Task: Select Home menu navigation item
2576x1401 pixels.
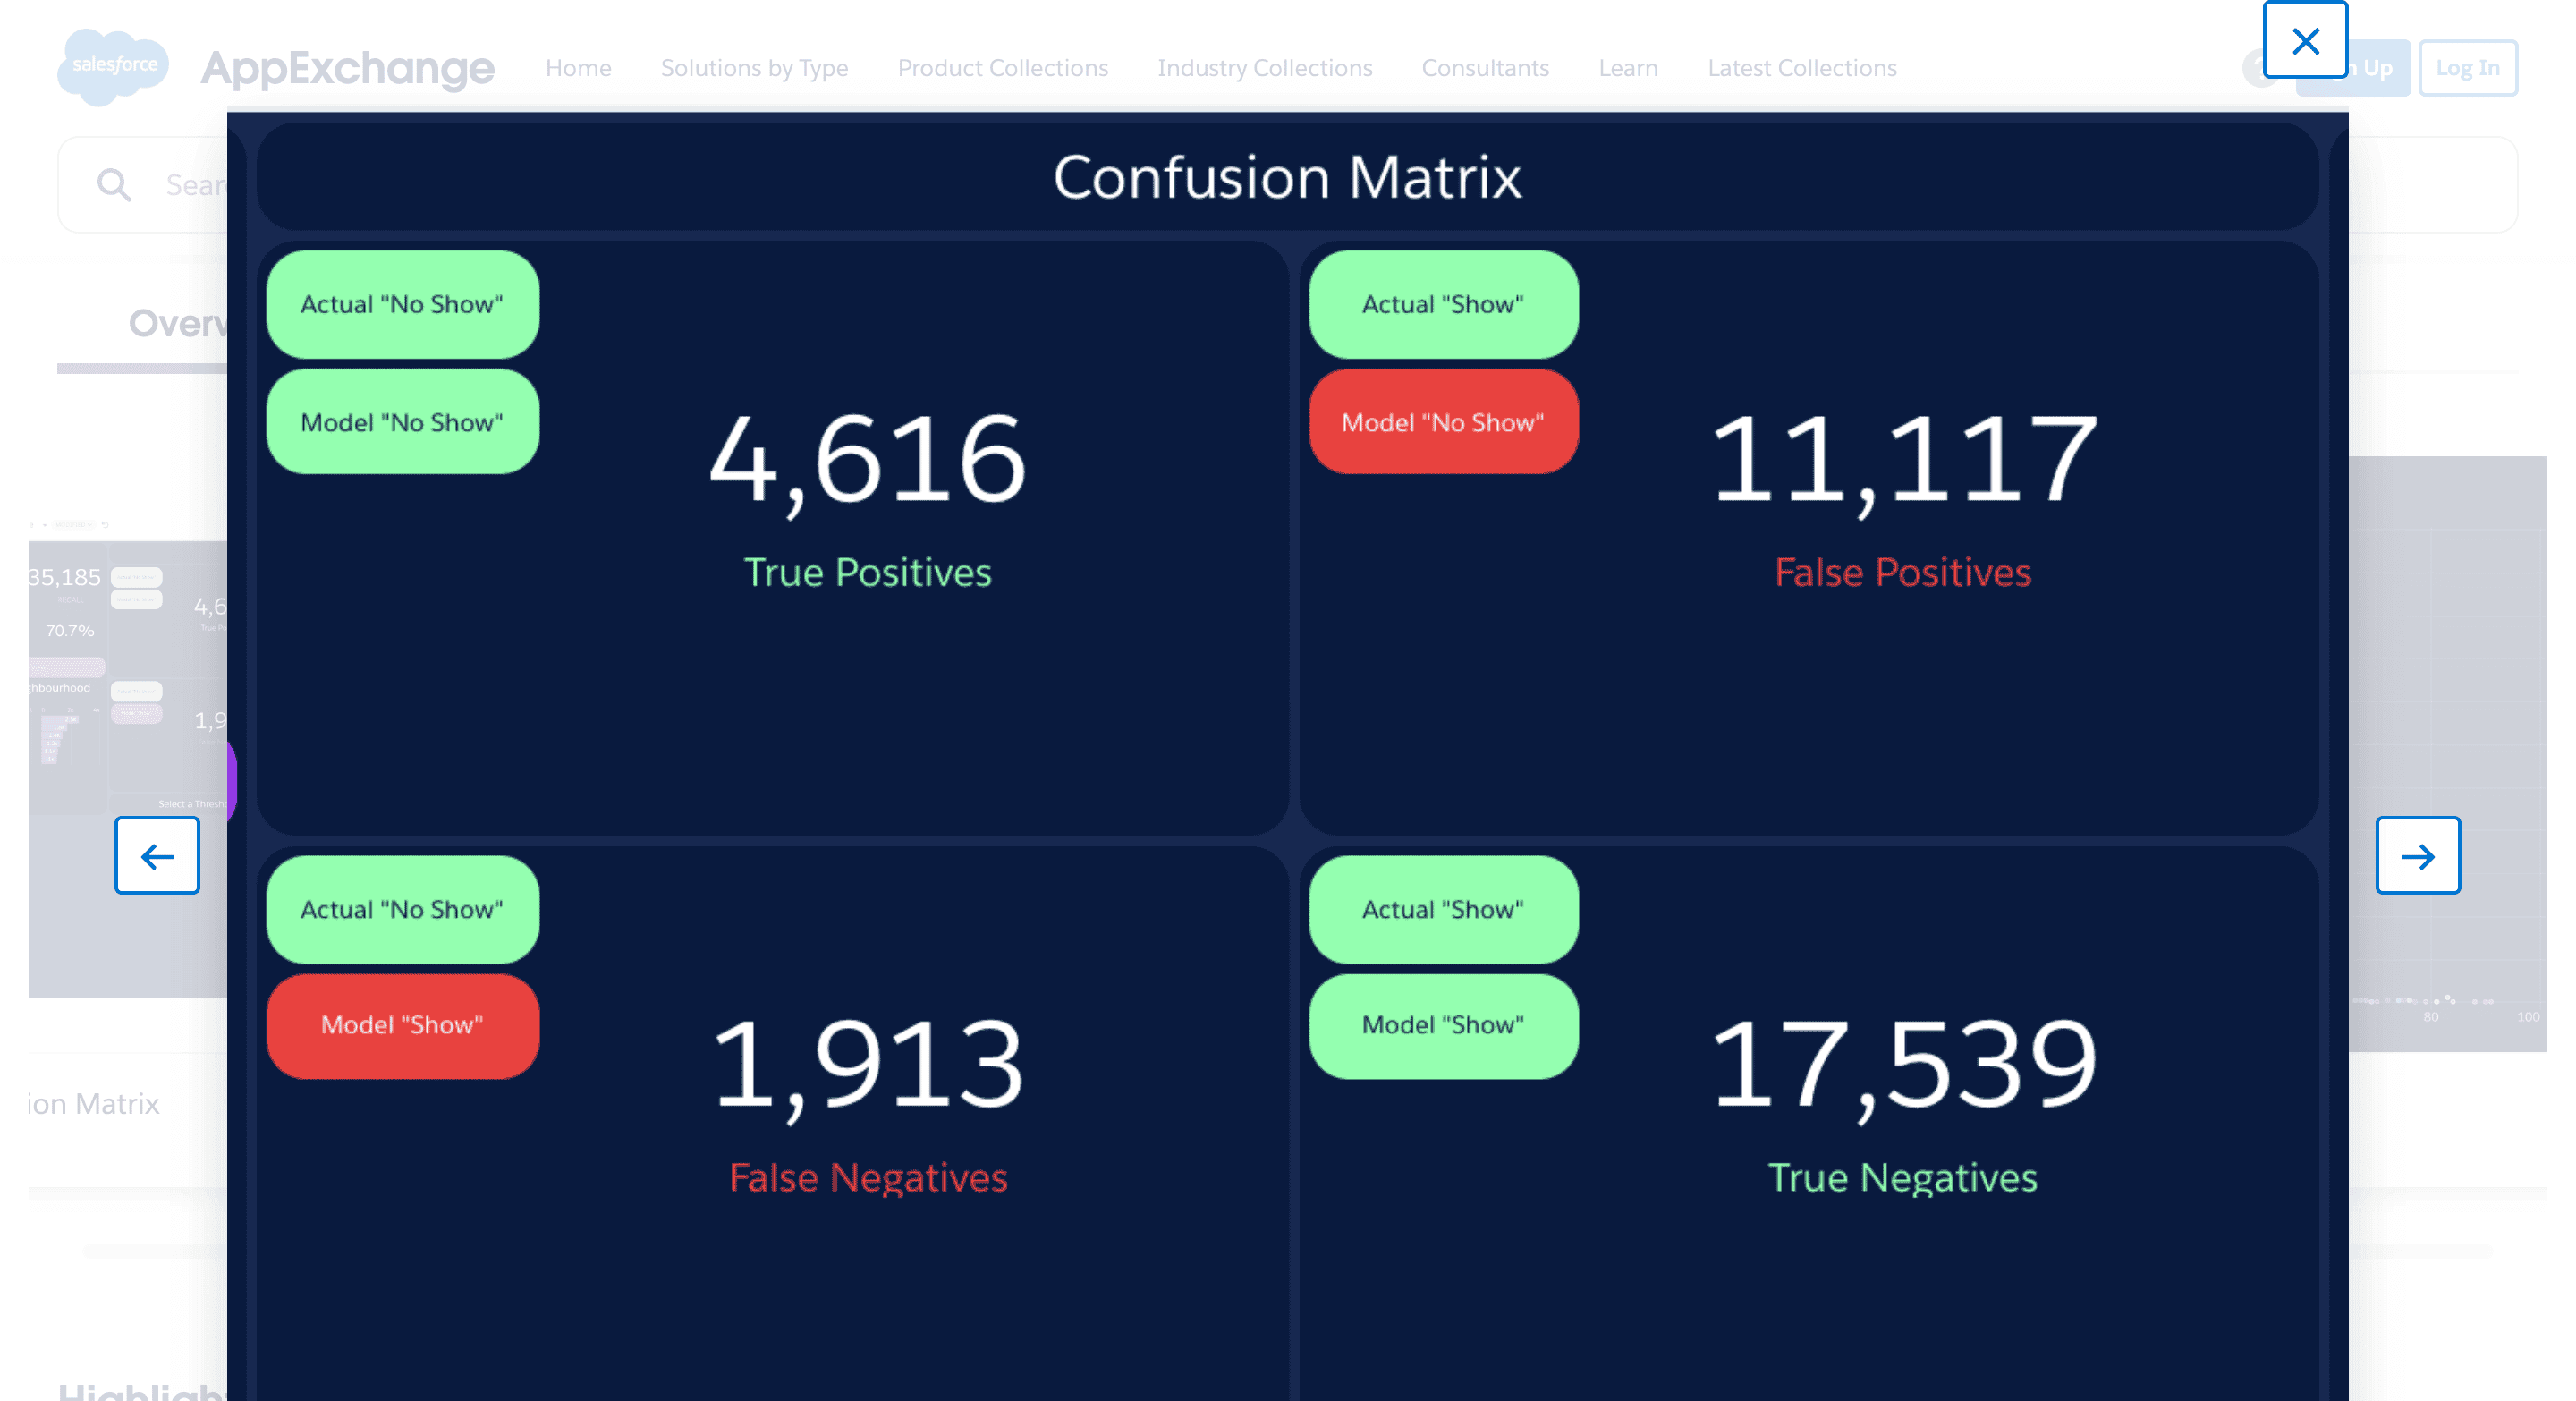Action: 576,67
